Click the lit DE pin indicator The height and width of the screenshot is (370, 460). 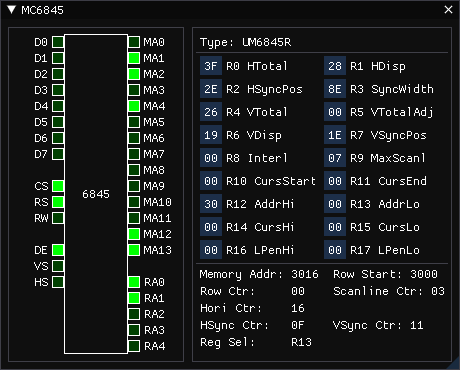coord(58,250)
